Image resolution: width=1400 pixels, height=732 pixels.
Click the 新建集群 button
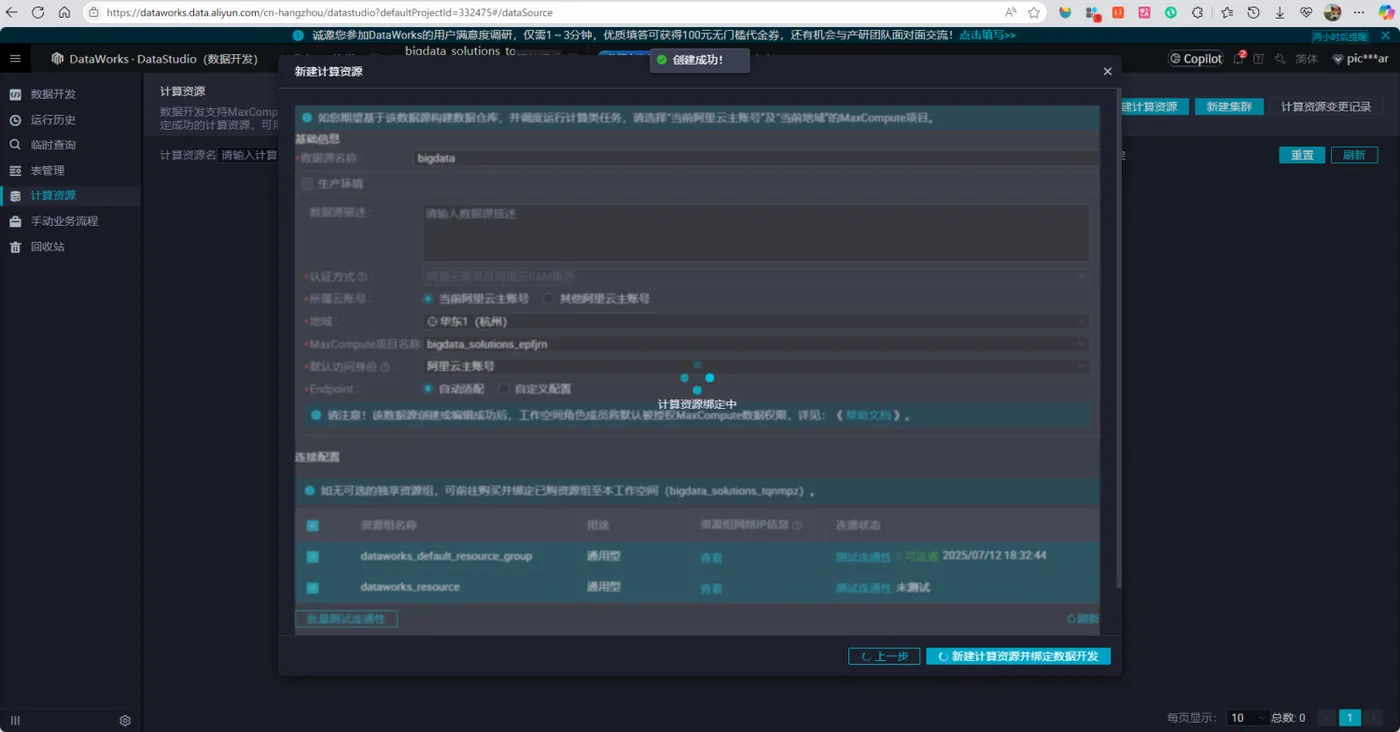click(1229, 107)
